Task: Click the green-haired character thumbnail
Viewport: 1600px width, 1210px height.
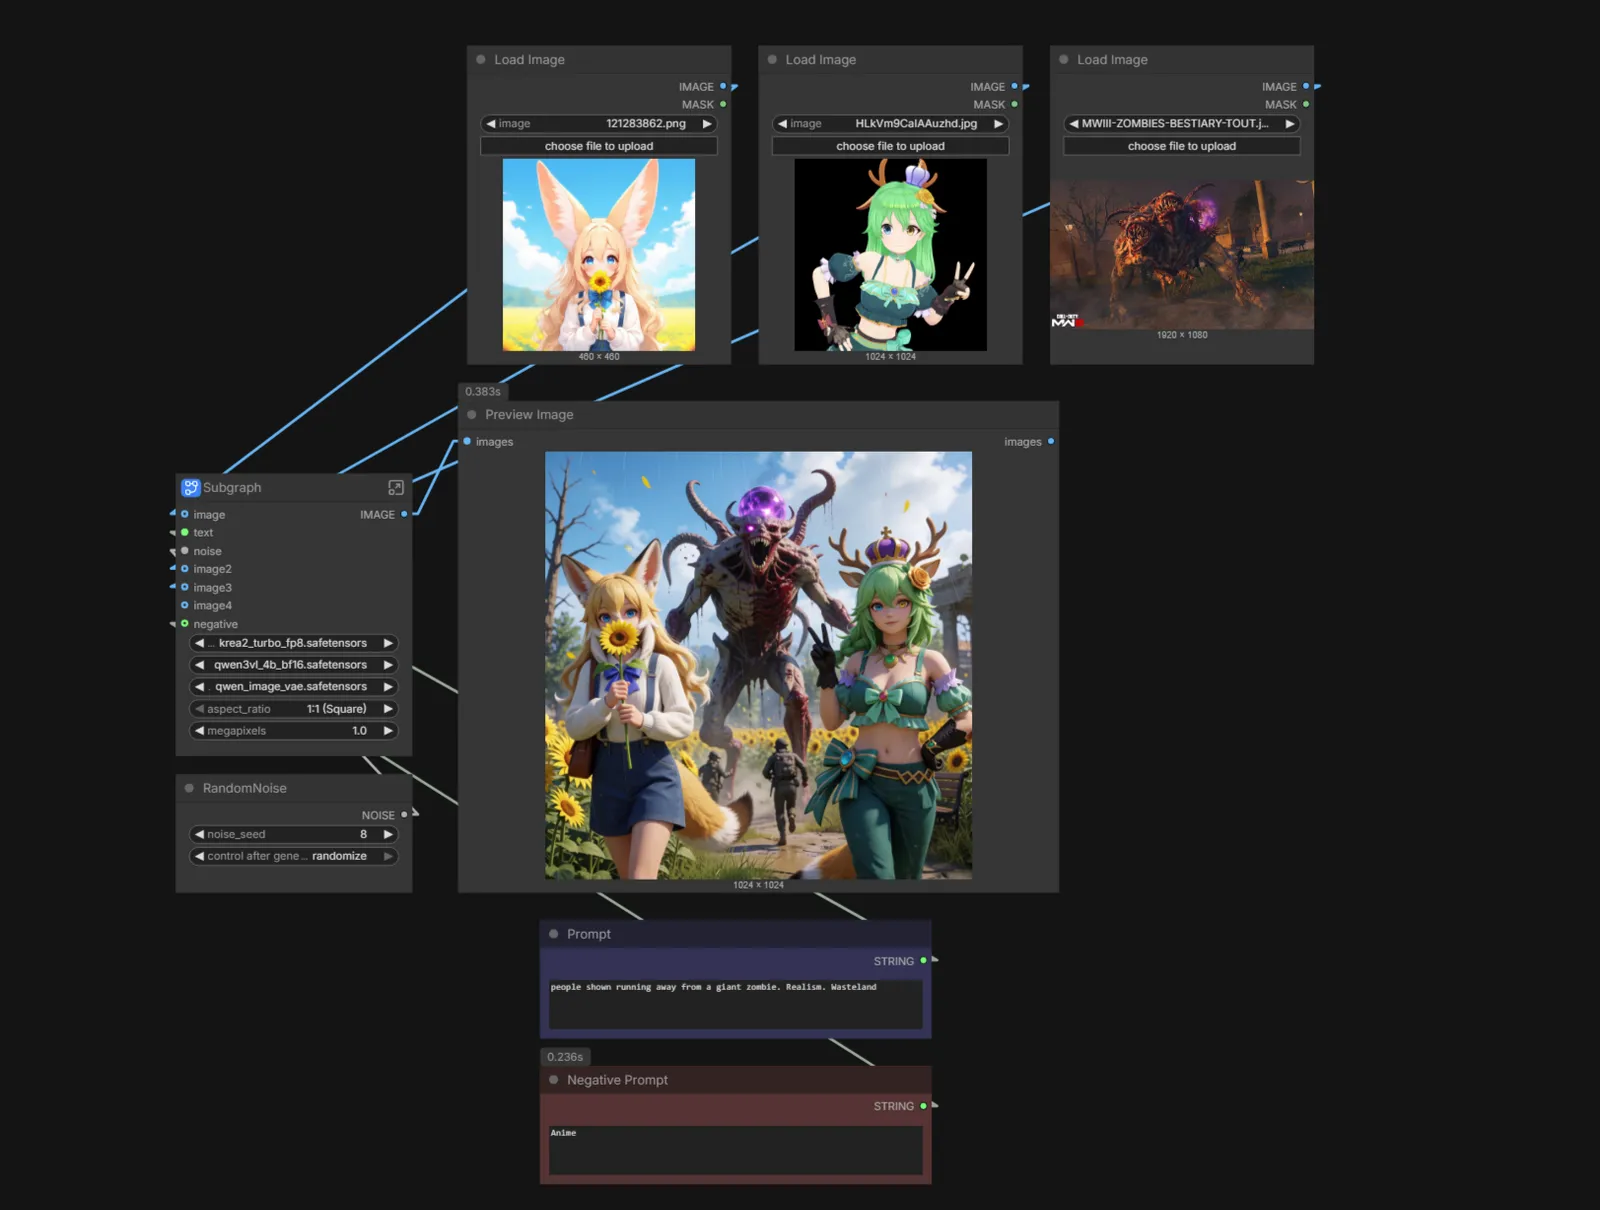Action: coord(890,255)
